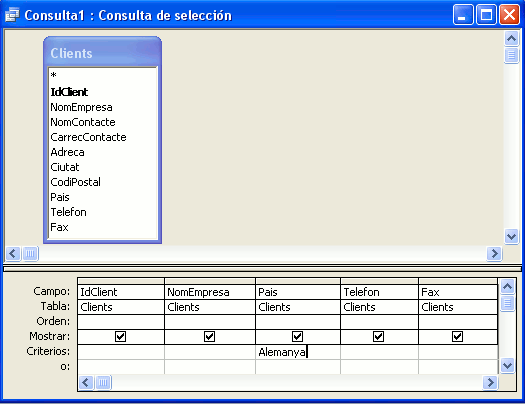Uncheck Mostrar for the IdClient column

[120, 336]
